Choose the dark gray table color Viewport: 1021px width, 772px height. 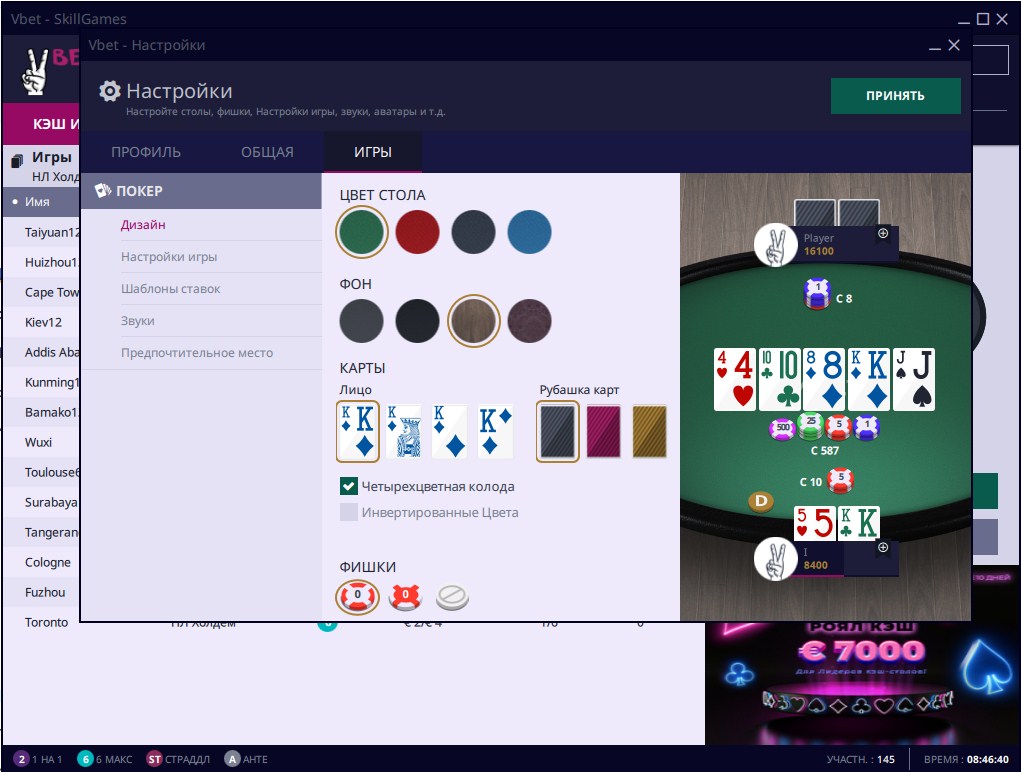coord(473,232)
